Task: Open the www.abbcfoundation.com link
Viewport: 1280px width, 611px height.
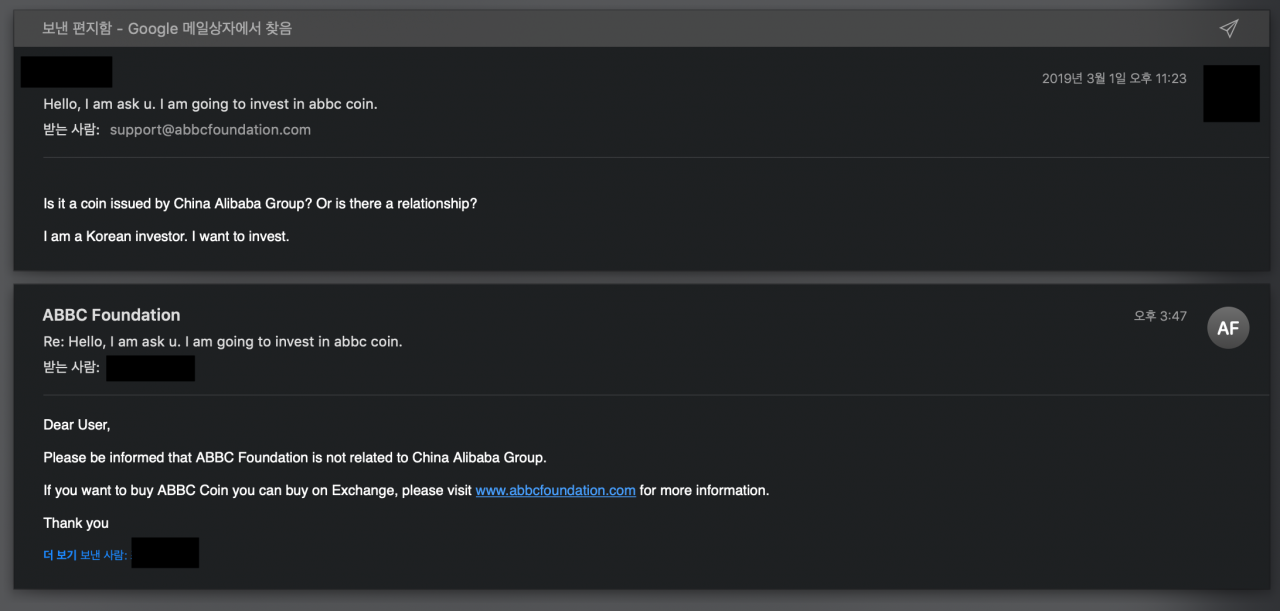Action: point(555,490)
